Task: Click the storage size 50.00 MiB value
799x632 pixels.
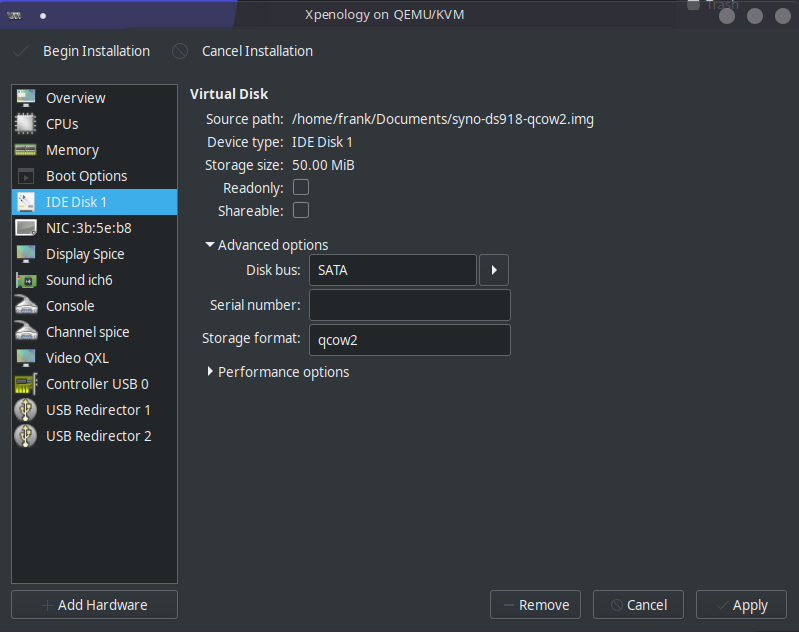Action: 323,165
